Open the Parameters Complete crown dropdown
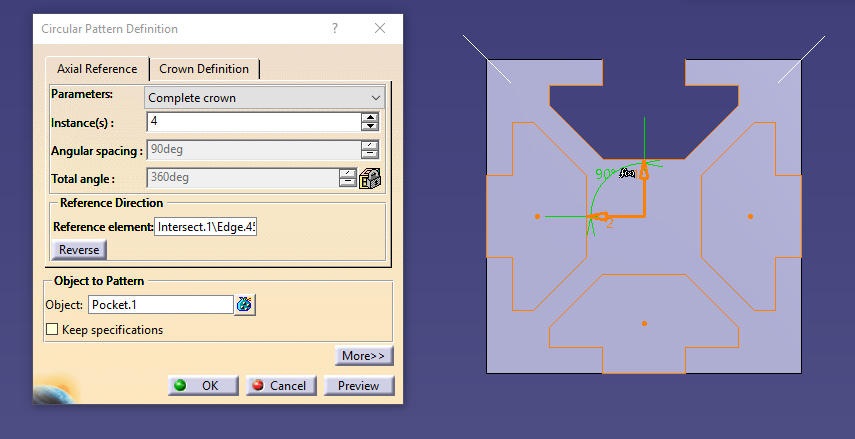Screen dimensions: 855x439 coord(264,98)
